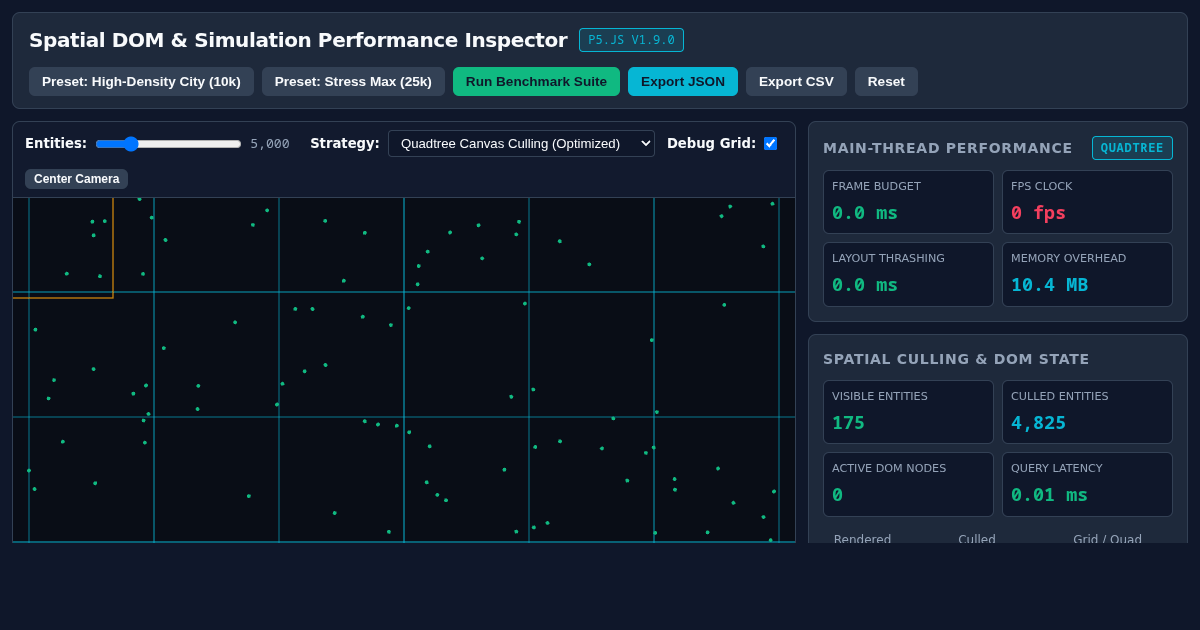Click the Center Camera button
This screenshot has height=630, width=1200.
tap(76, 179)
